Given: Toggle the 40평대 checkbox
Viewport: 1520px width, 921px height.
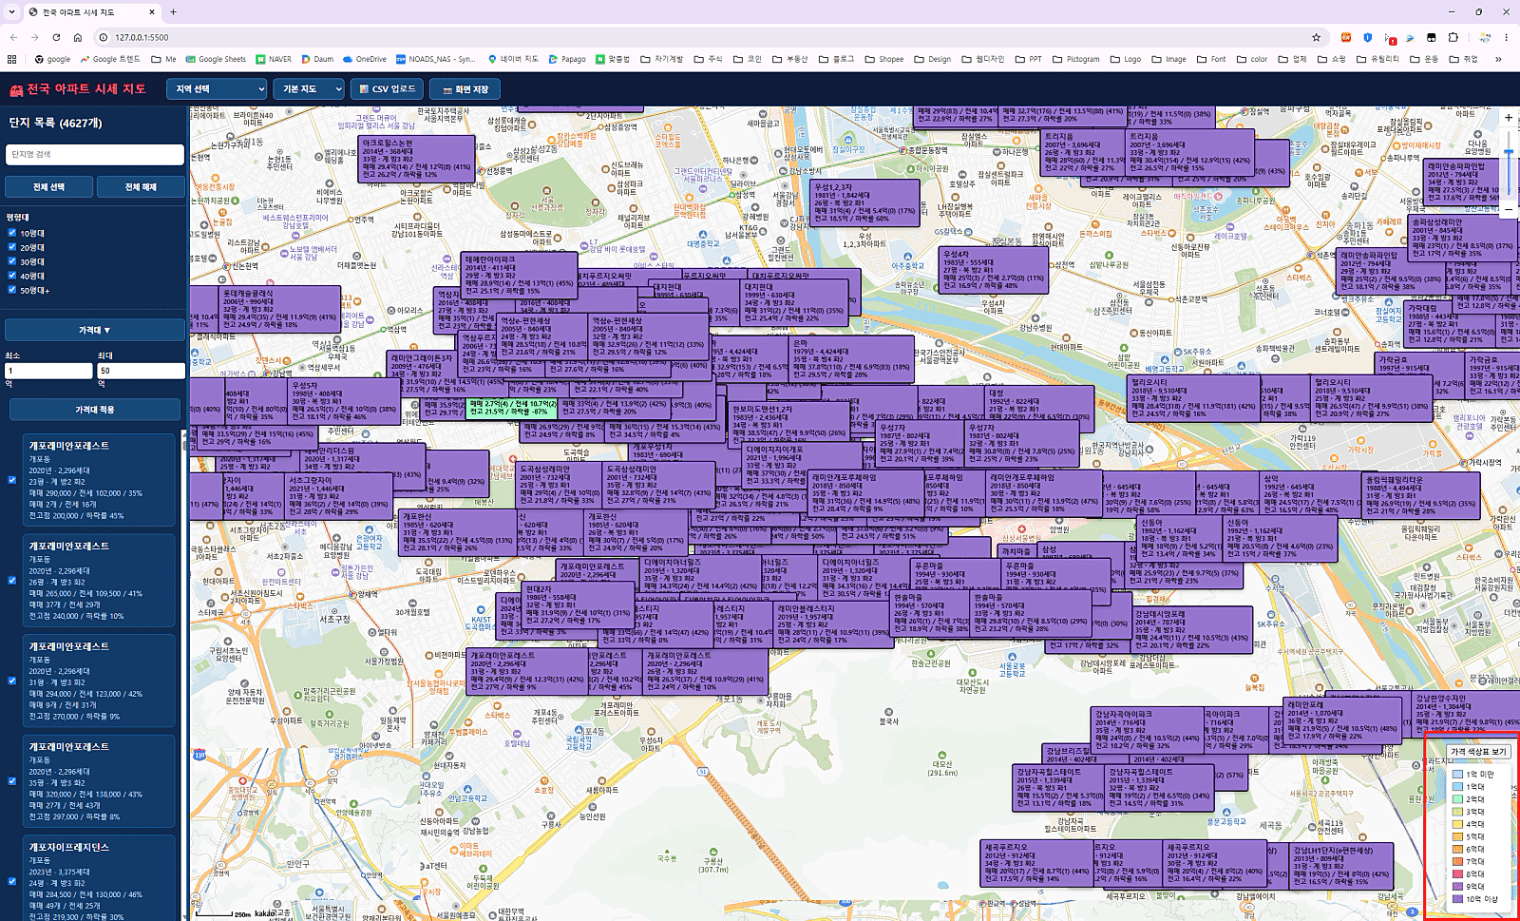Looking at the screenshot, I should (x=12, y=275).
